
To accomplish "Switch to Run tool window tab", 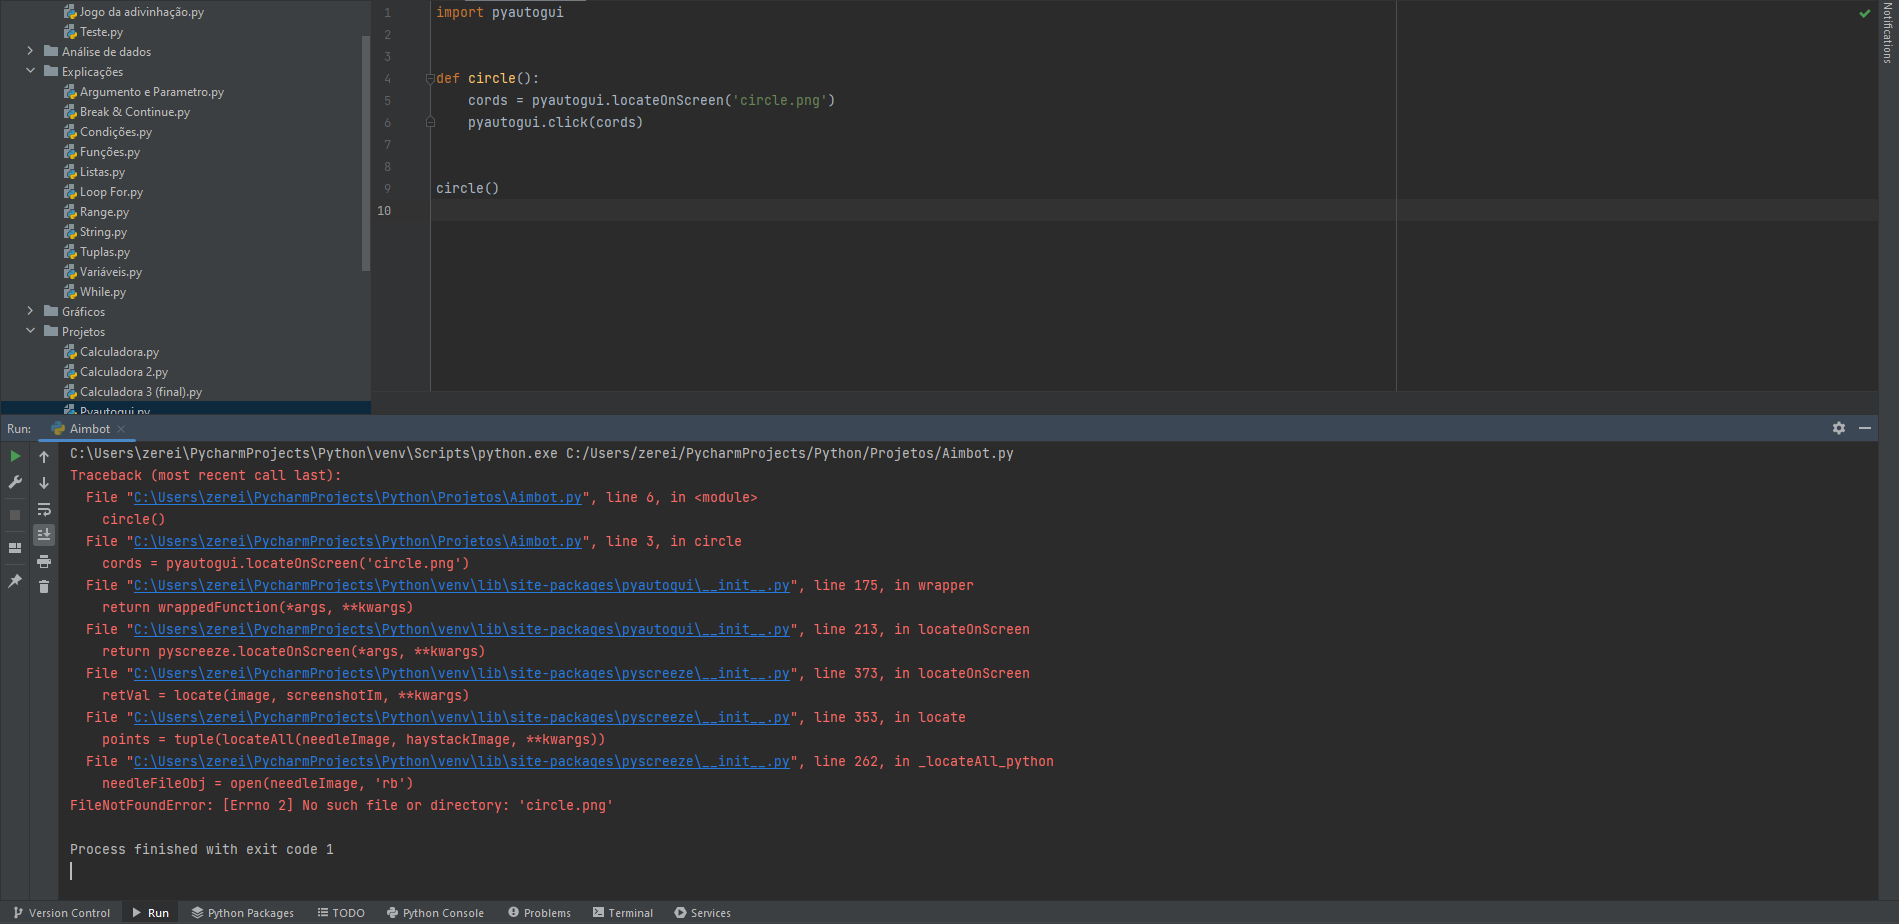I will [151, 913].
